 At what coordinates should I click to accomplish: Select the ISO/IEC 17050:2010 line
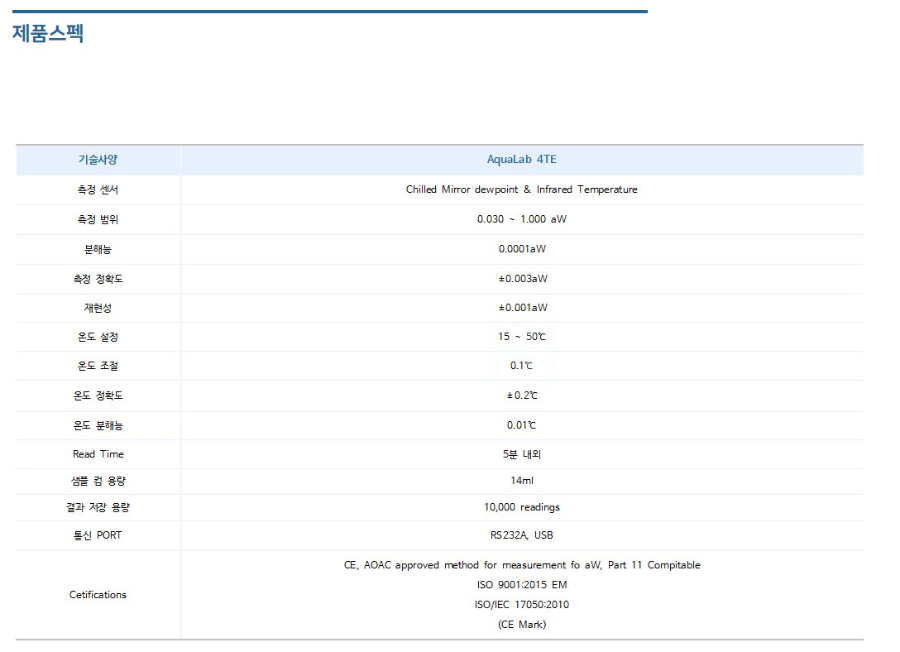tap(522, 604)
